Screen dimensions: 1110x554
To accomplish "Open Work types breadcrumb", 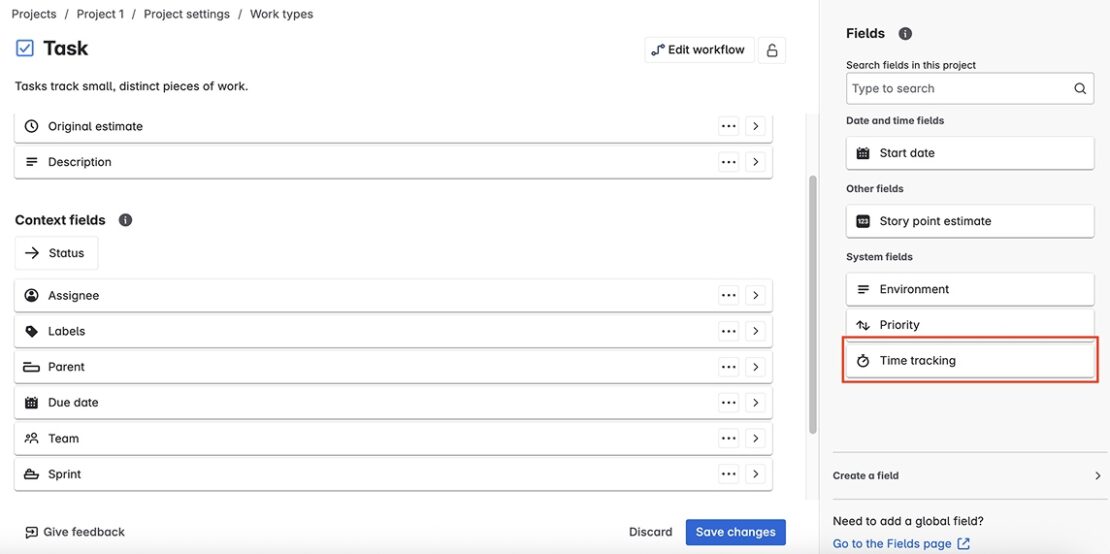I will [x=281, y=14].
